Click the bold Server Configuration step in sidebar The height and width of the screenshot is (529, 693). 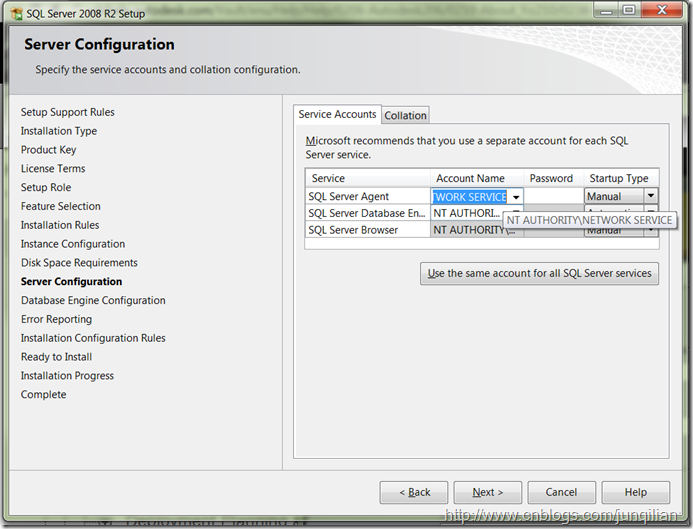pyautogui.click(x=71, y=282)
